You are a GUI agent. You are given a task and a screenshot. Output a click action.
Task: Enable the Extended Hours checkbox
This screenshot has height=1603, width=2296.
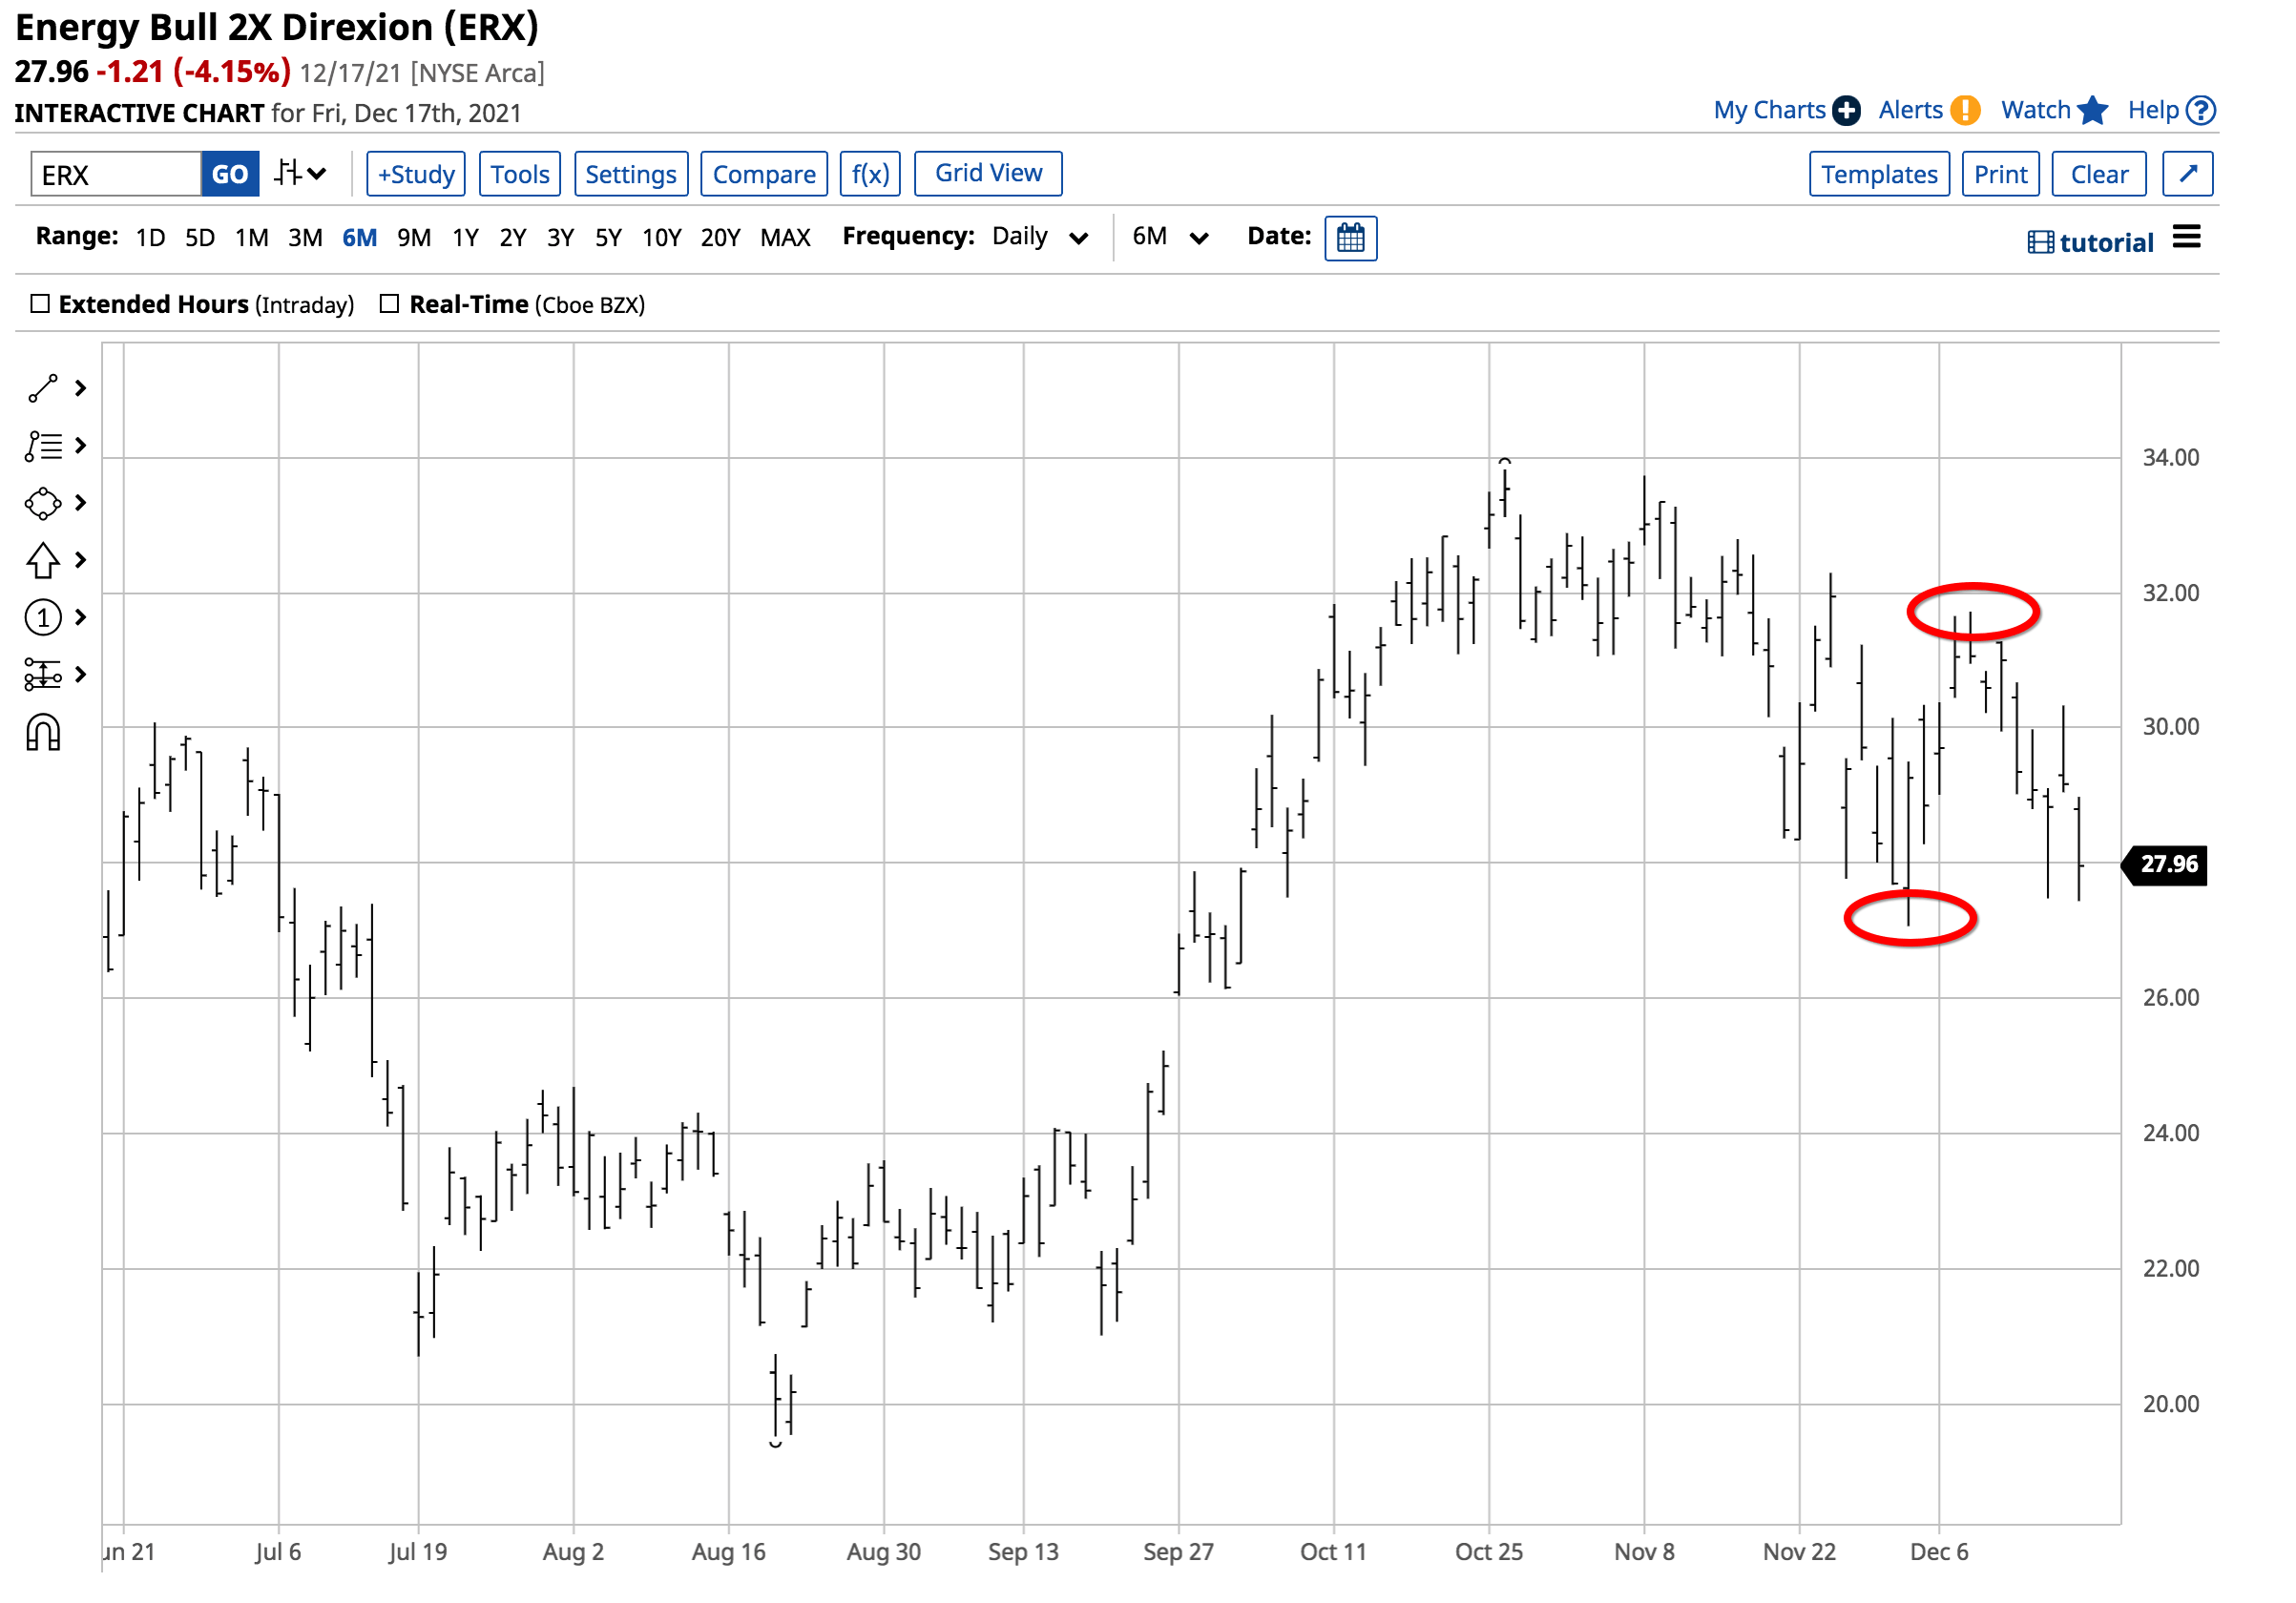point(40,304)
